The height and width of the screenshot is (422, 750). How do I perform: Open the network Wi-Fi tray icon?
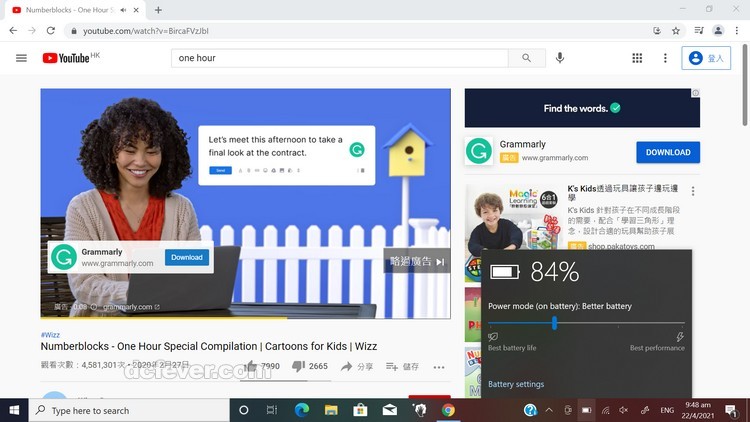coord(606,410)
